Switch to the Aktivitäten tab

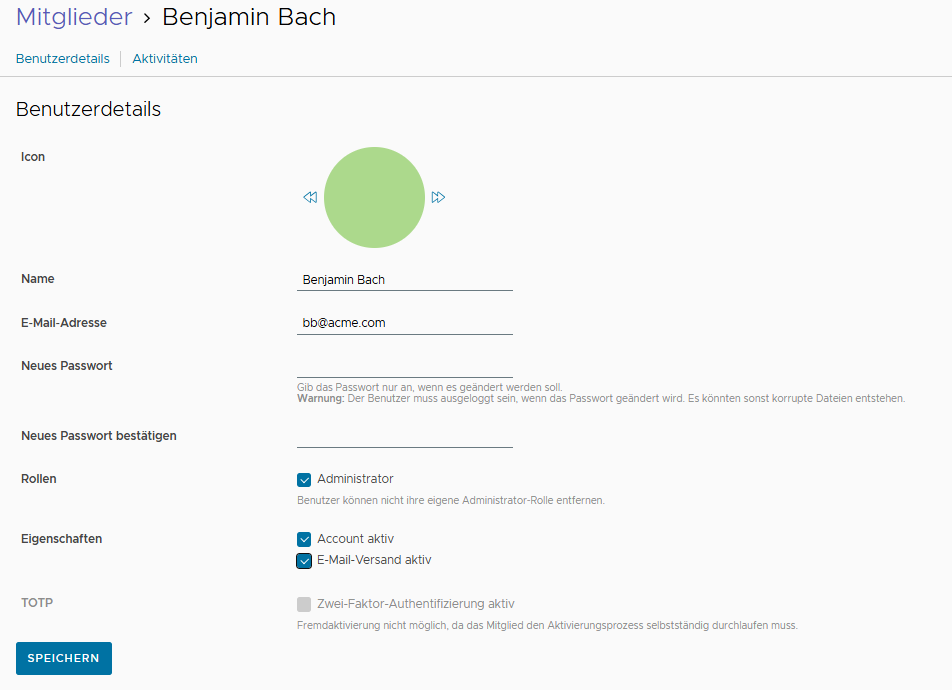[x=165, y=59]
